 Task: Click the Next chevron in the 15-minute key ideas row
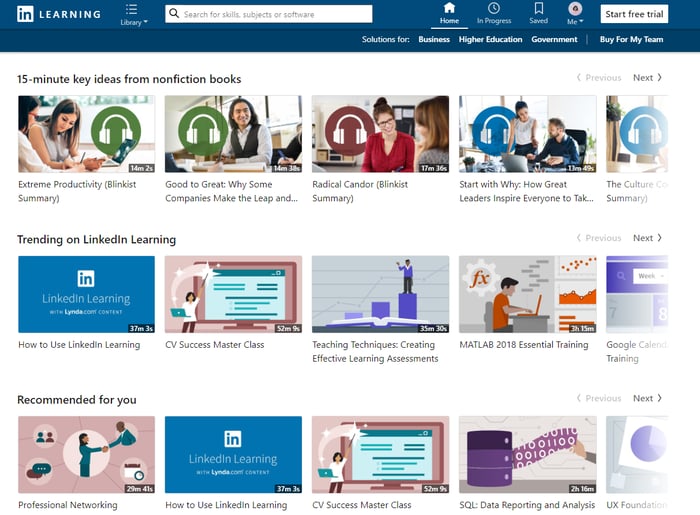pyautogui.click(x=660, y=77)
